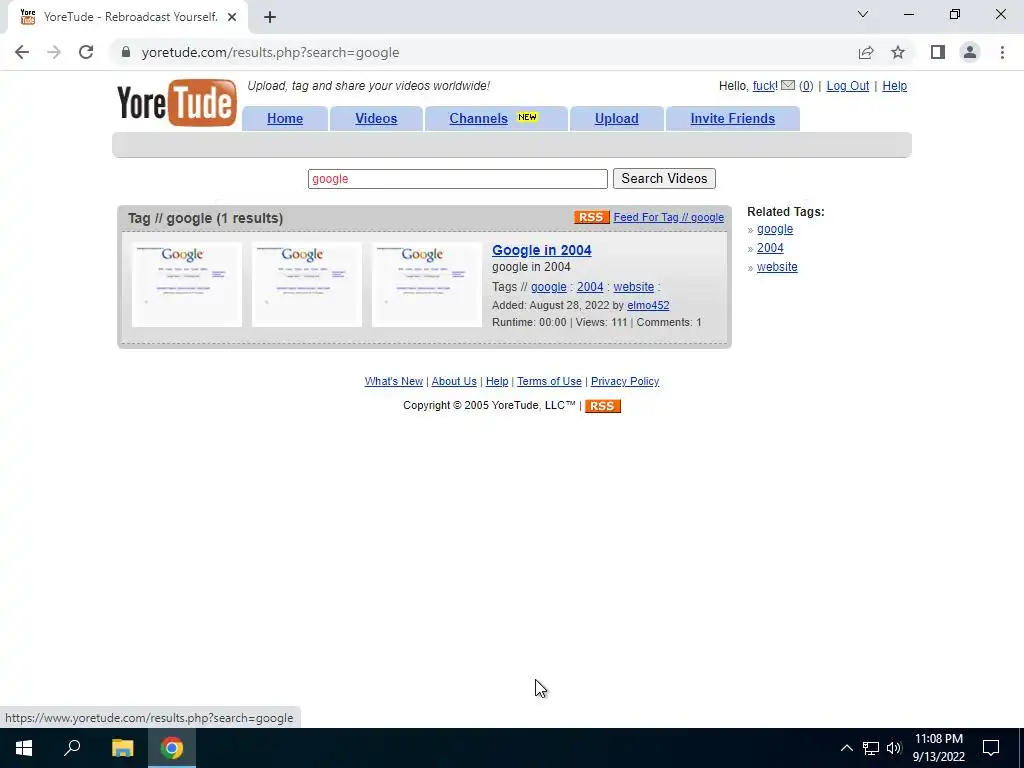Click the browser address bar URL
Screen dimensions: 1024x768
coord(270,52)
